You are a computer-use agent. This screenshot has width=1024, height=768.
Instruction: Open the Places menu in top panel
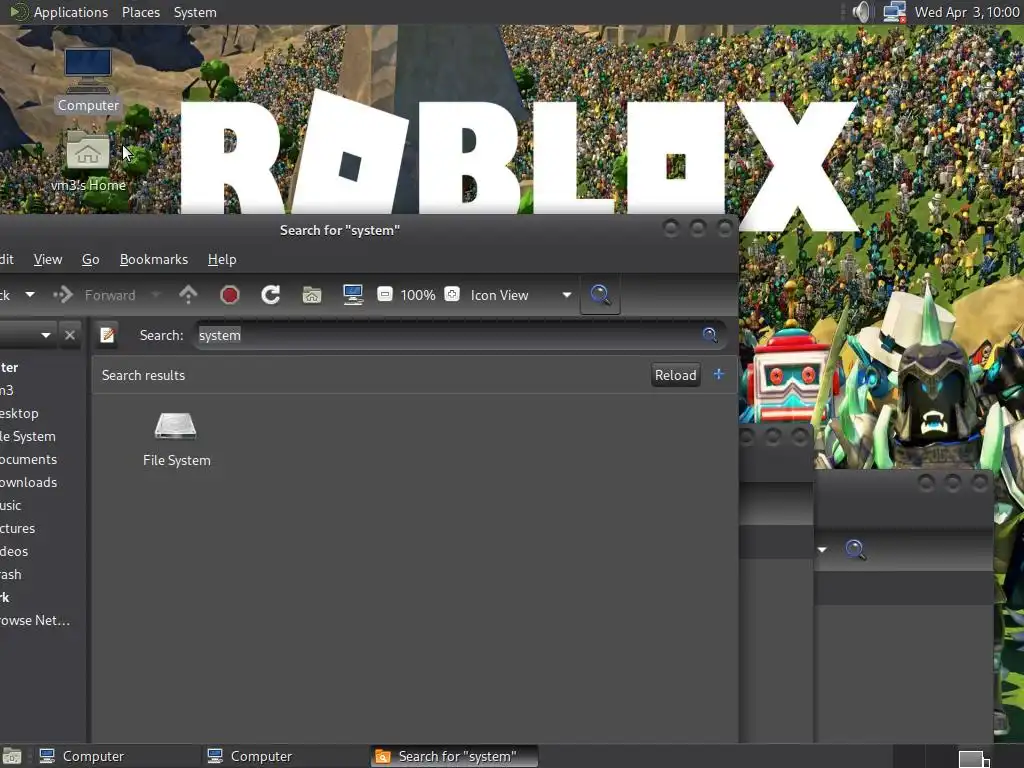140,12
